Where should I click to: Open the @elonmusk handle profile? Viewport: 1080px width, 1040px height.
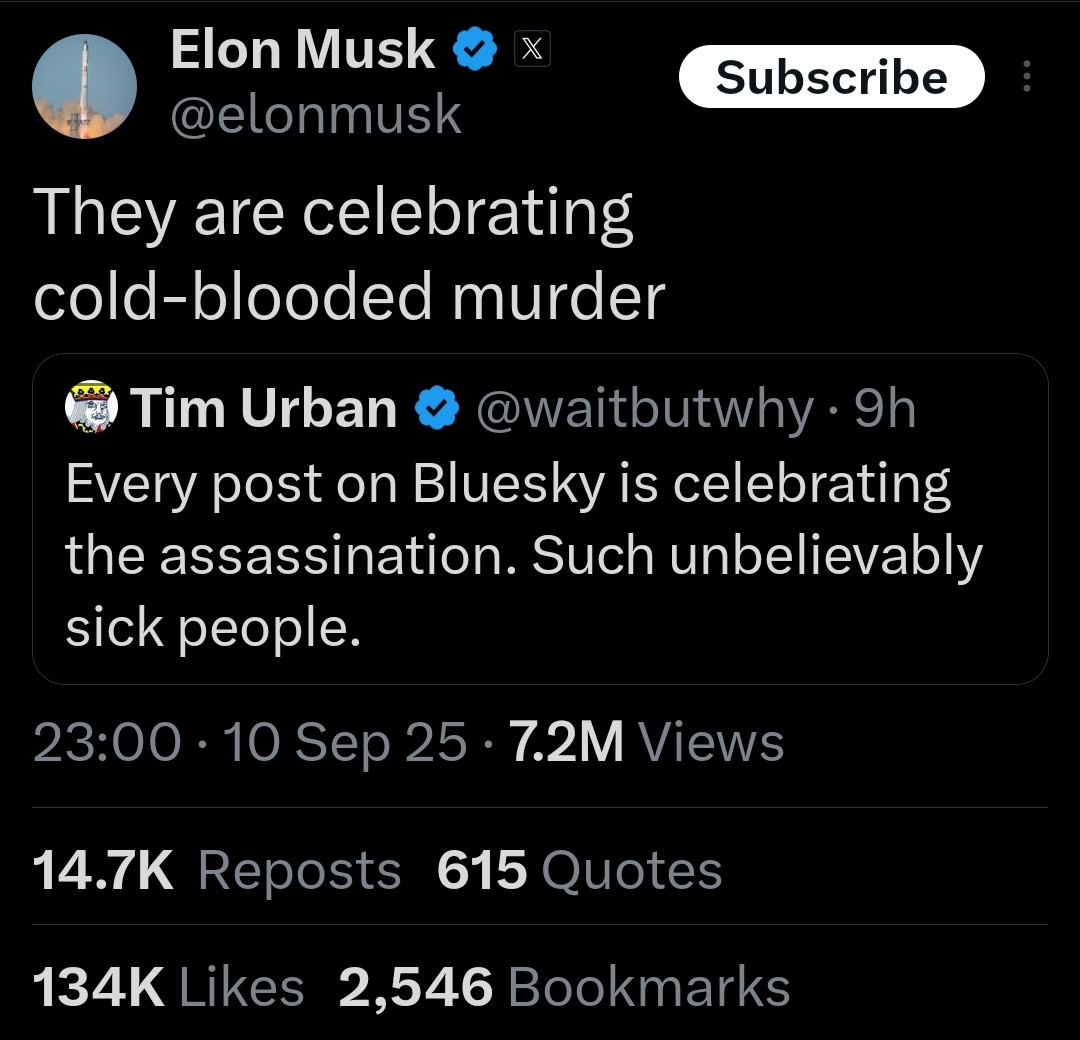coord(316,115)
